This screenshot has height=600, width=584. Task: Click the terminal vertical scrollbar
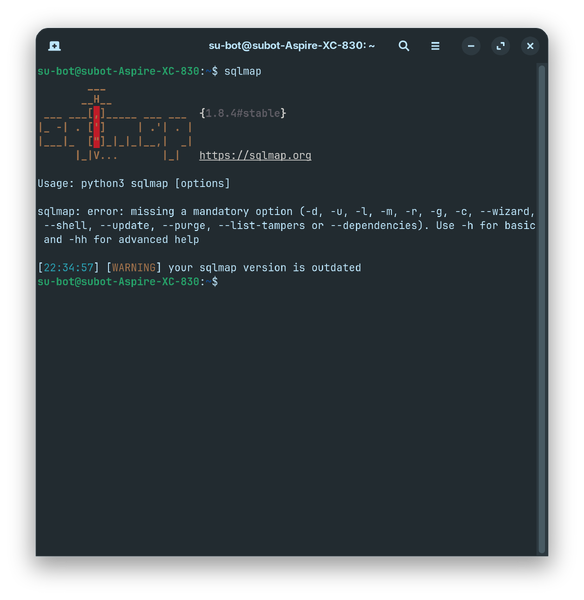pyautogui.click(x=542, y=309)
